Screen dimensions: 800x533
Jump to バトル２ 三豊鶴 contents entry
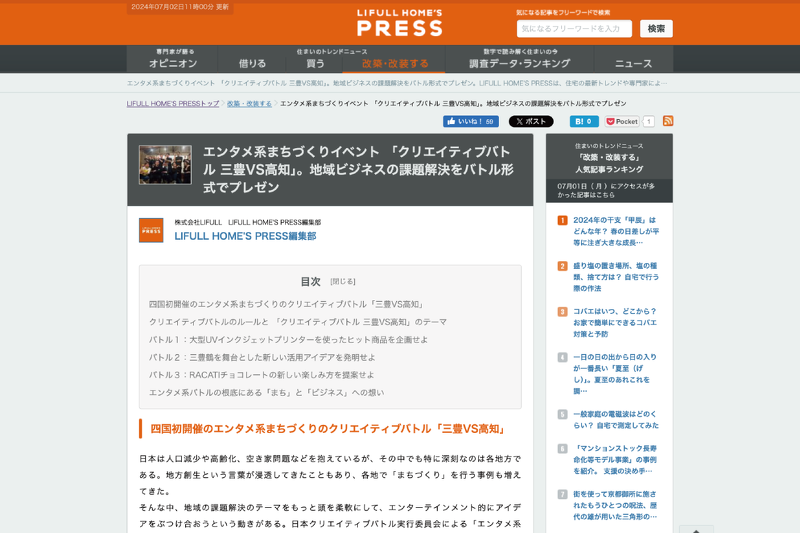click(262, 357)
